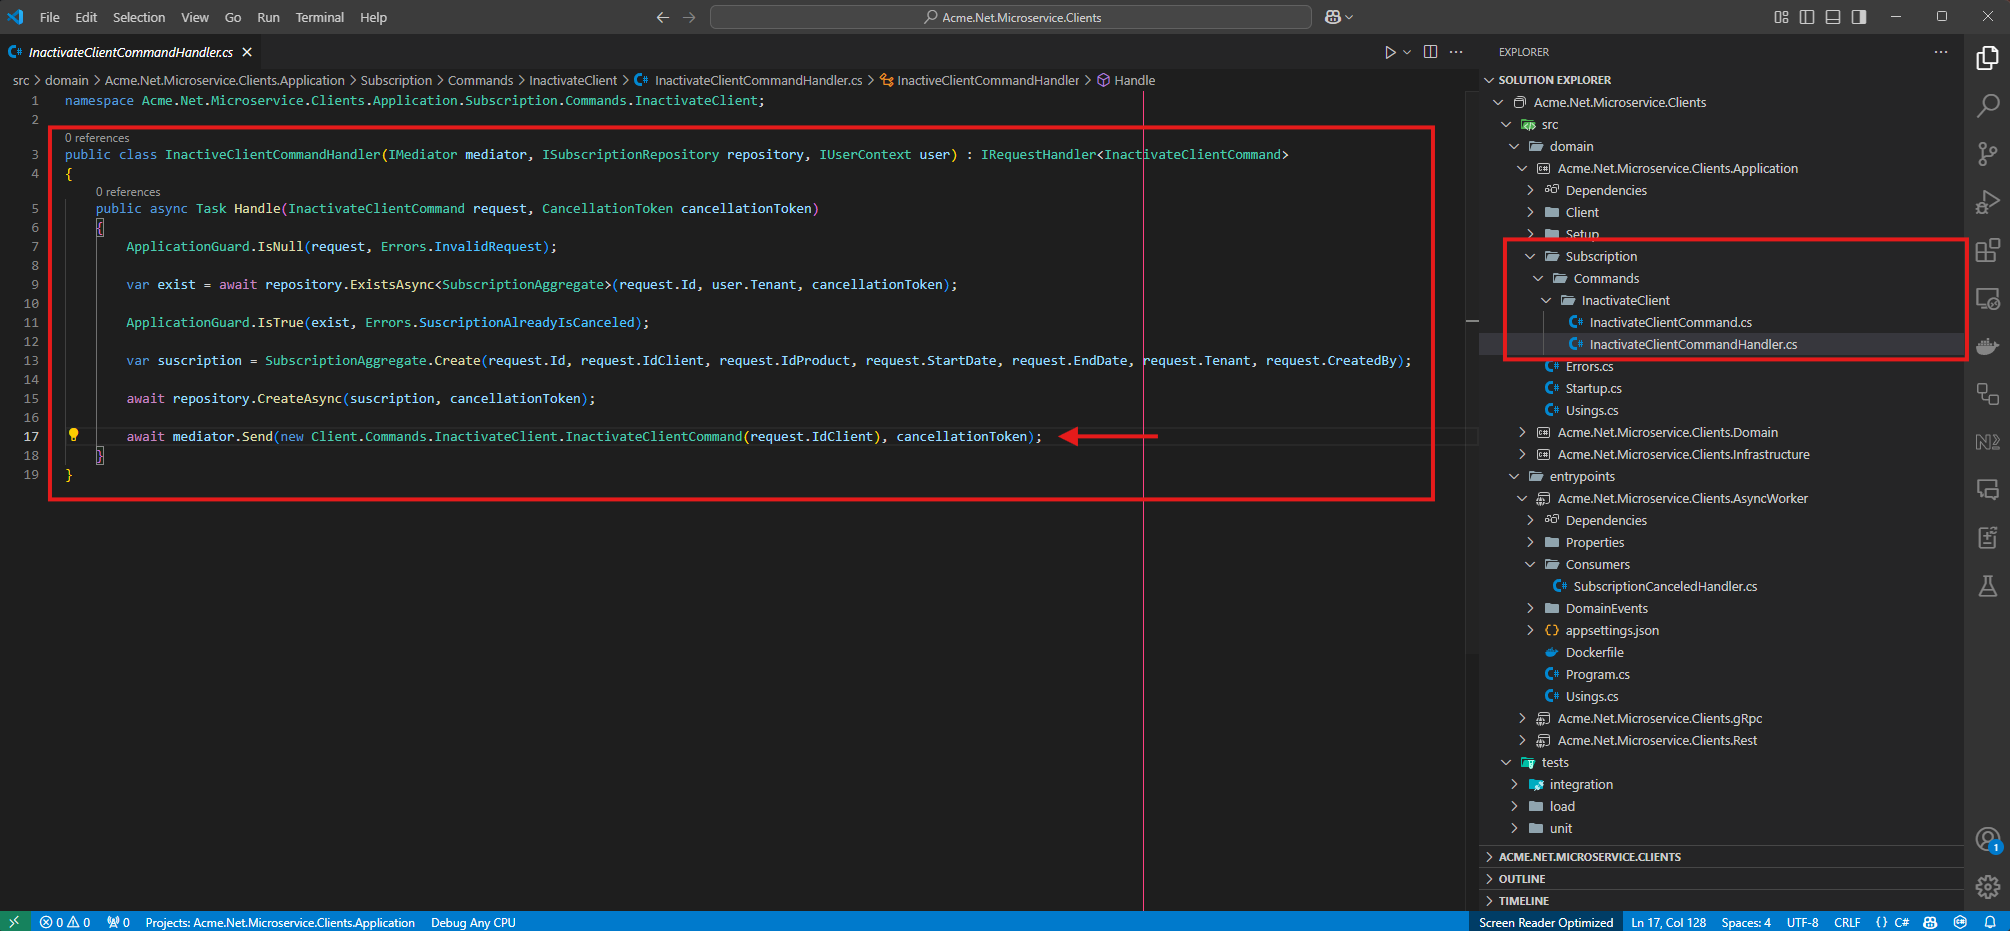Open notifications bell in status bar
Screen dimensions: 2010x931
[1990, 922]
